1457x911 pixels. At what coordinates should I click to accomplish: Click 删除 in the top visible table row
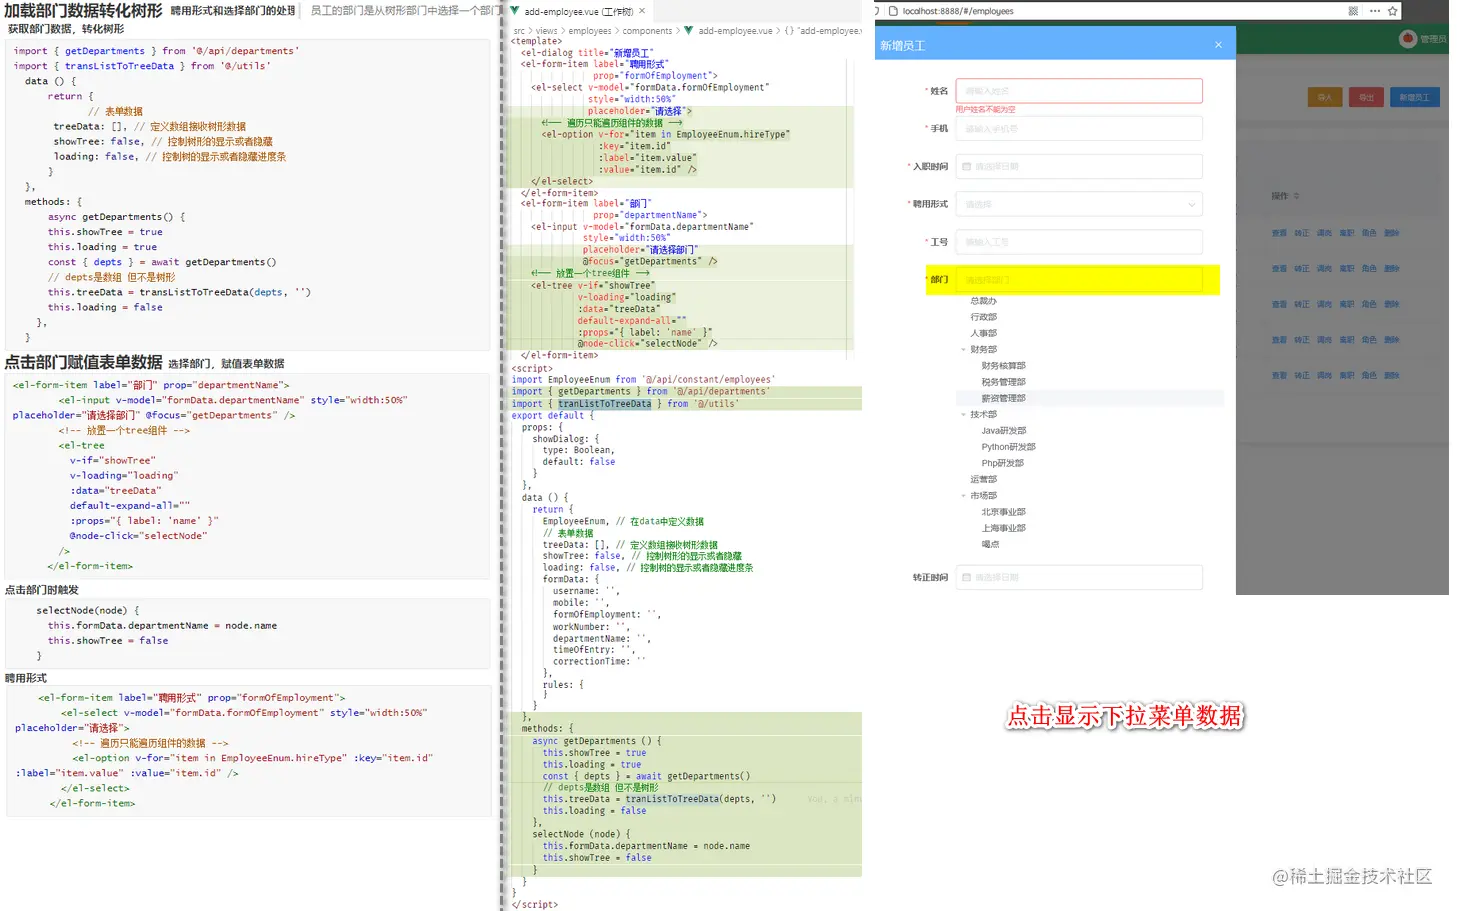click(1392, 233)
